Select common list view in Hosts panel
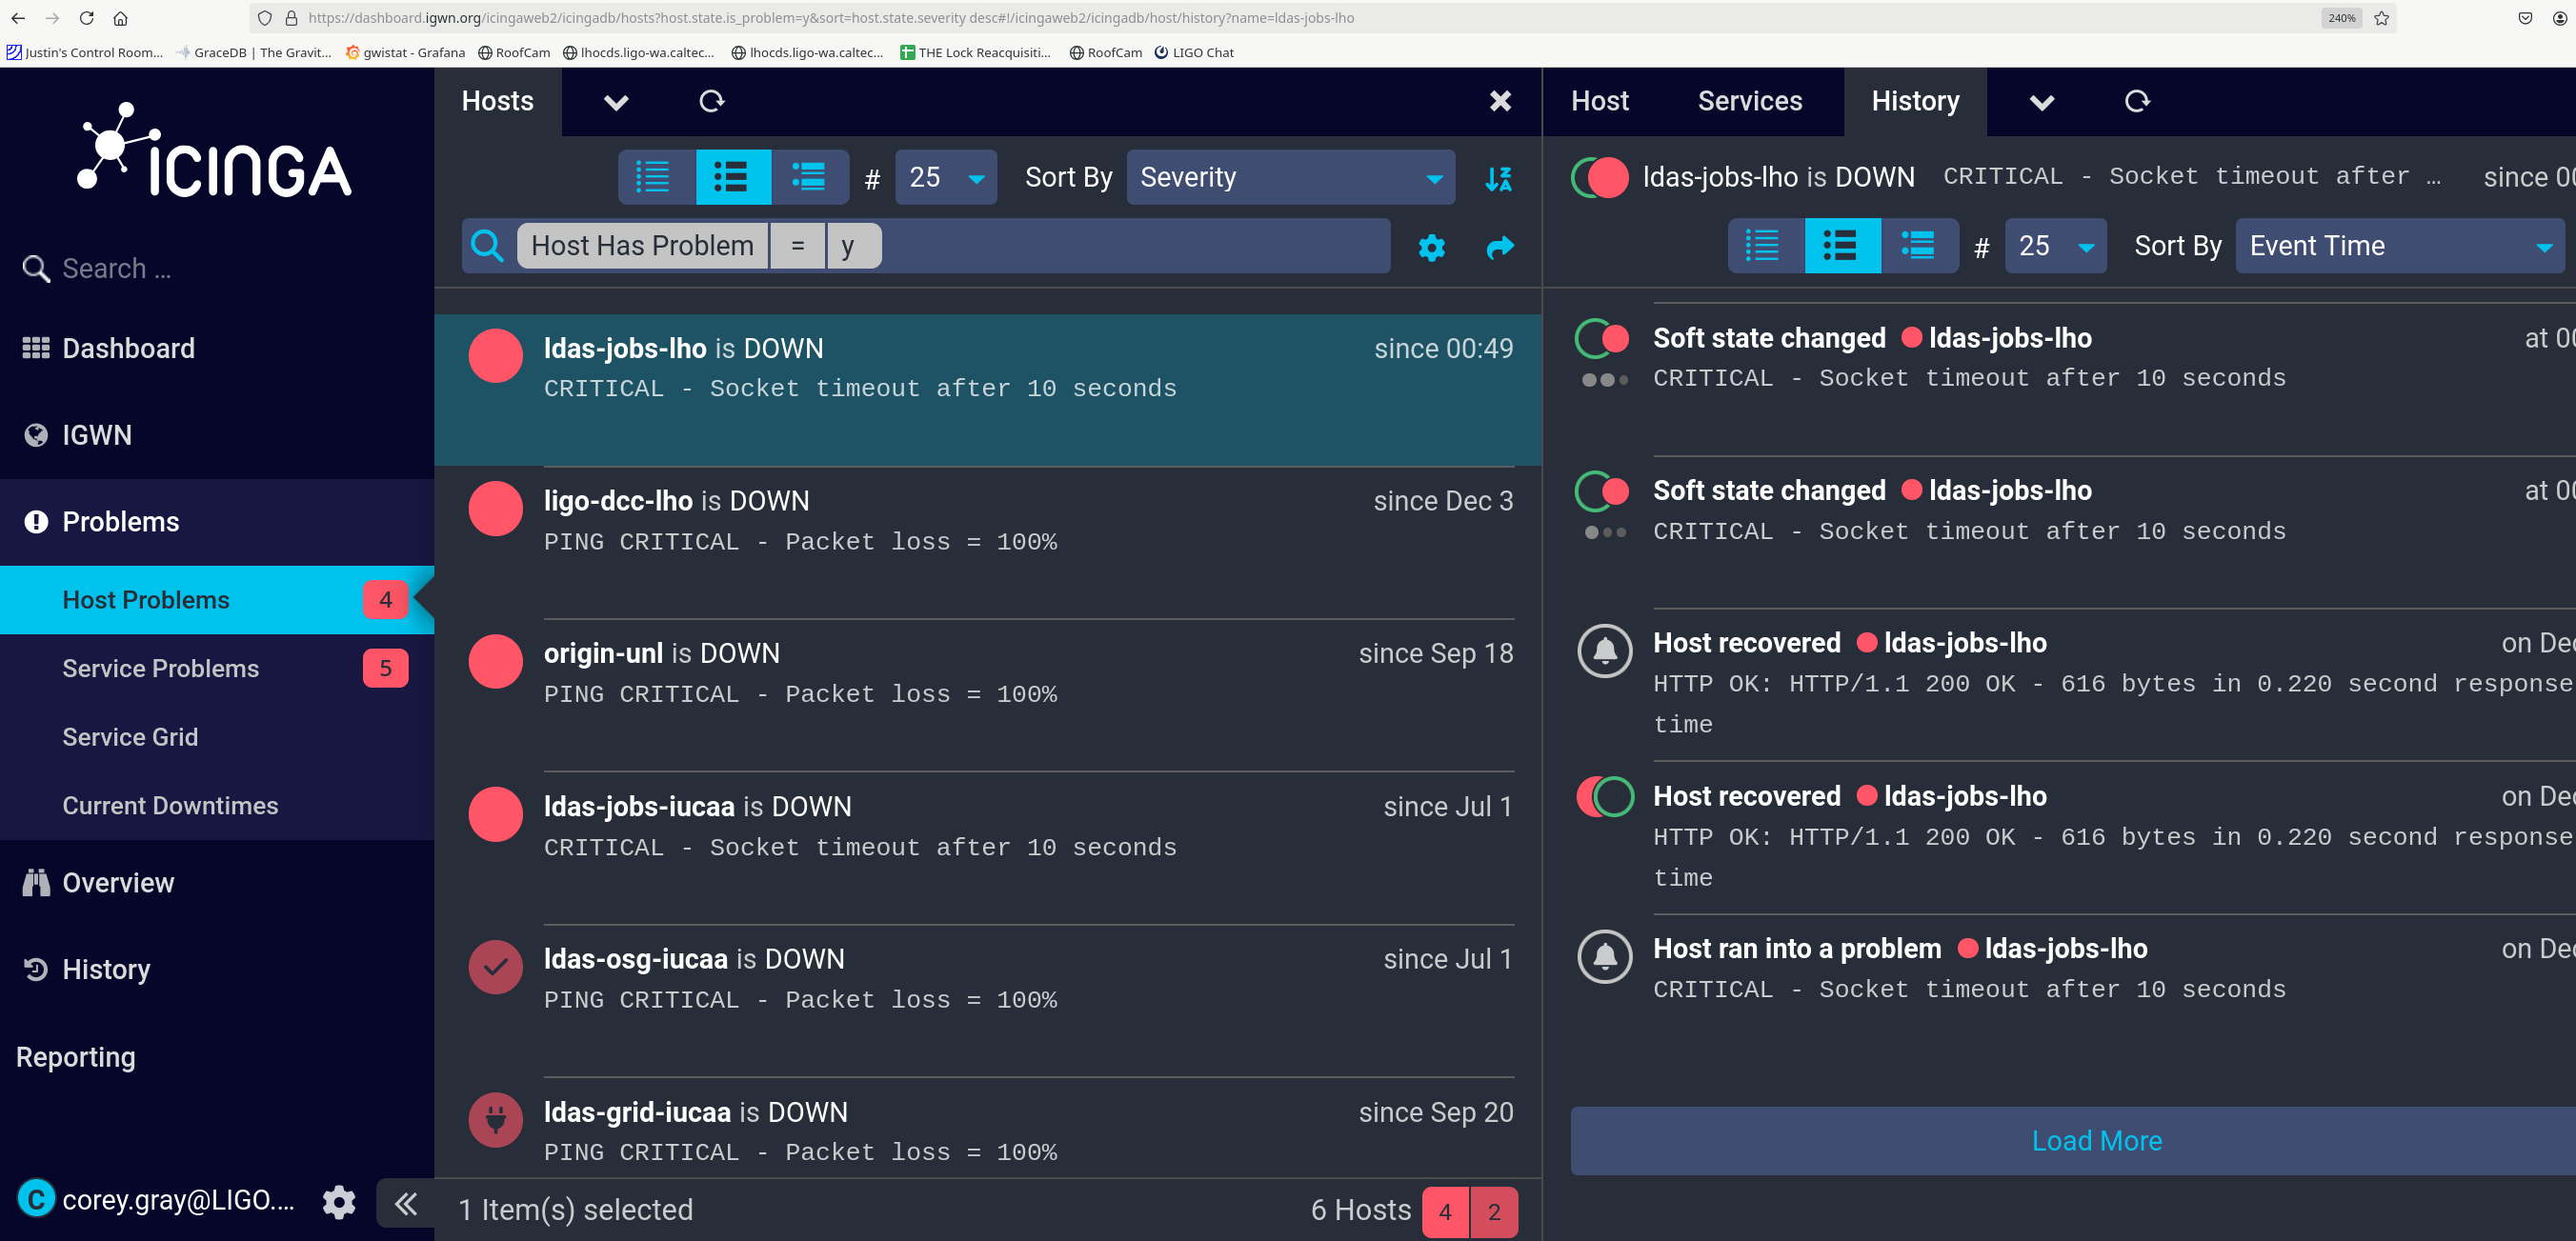 (x=732, y=177)
